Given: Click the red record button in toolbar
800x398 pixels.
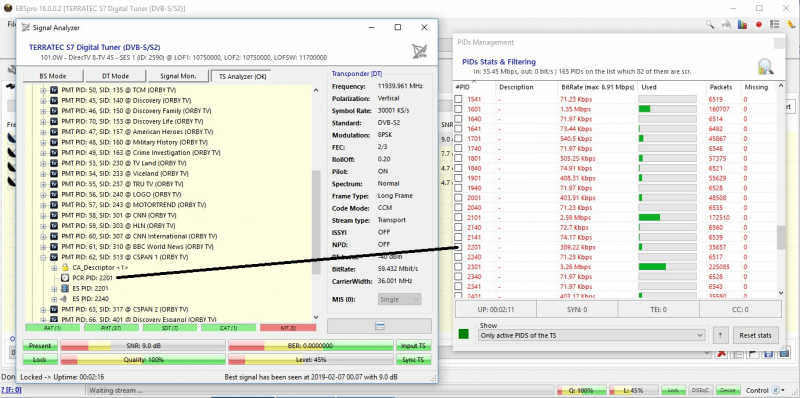Looking at the screenshot, I should point(759,24).
